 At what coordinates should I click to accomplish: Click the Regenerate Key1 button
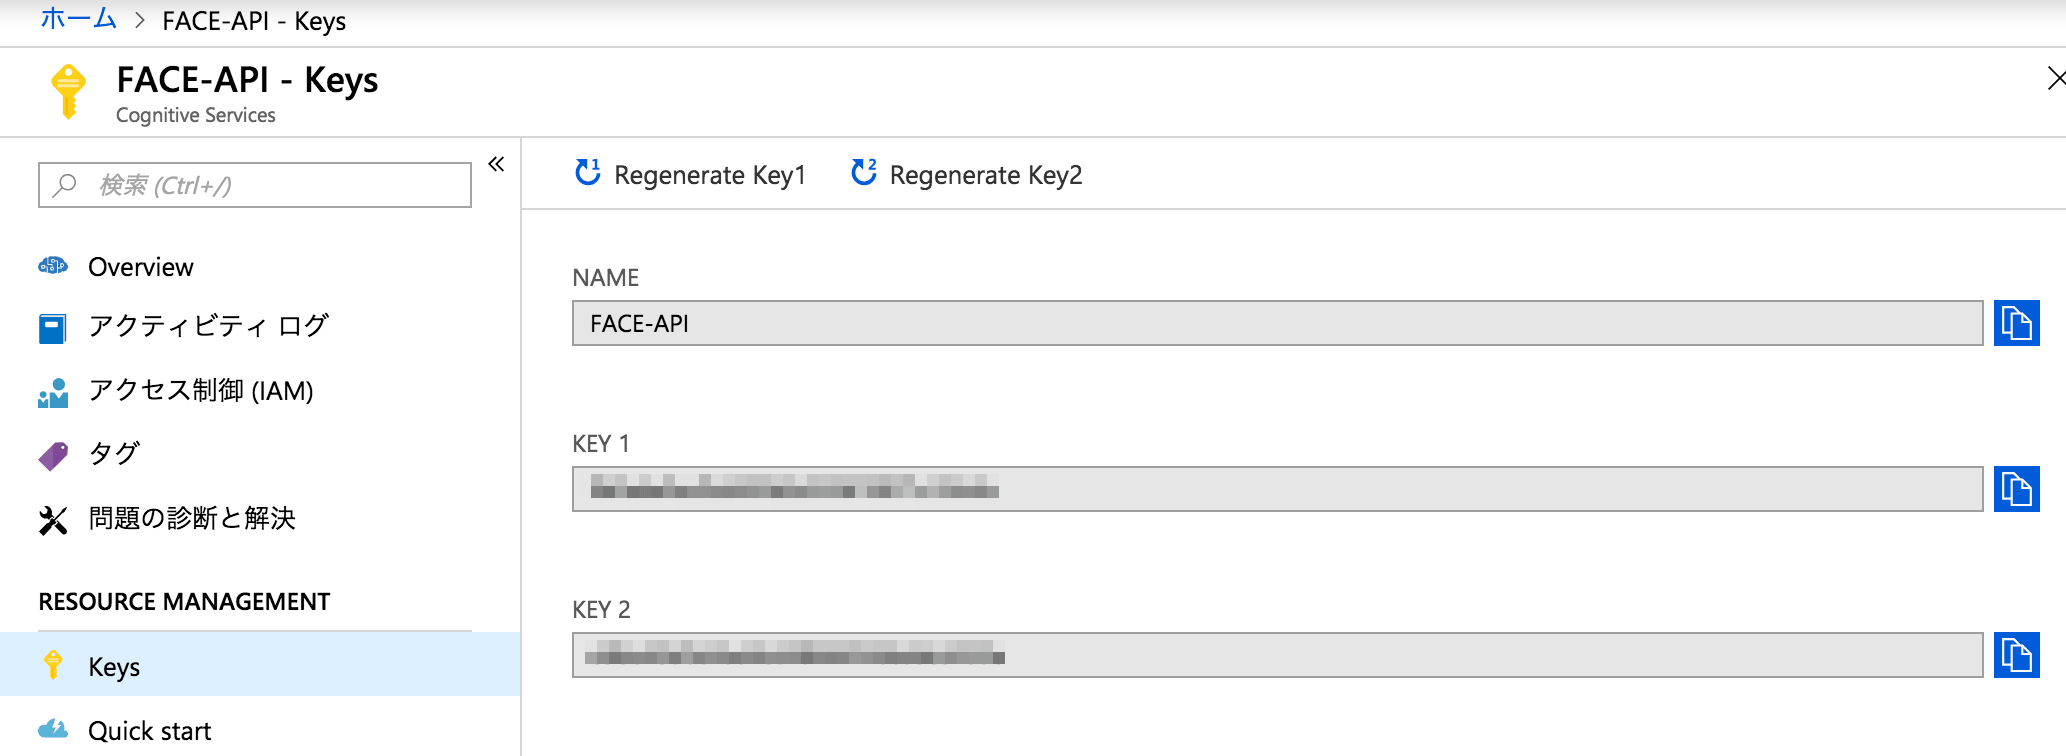coord(690,175)
